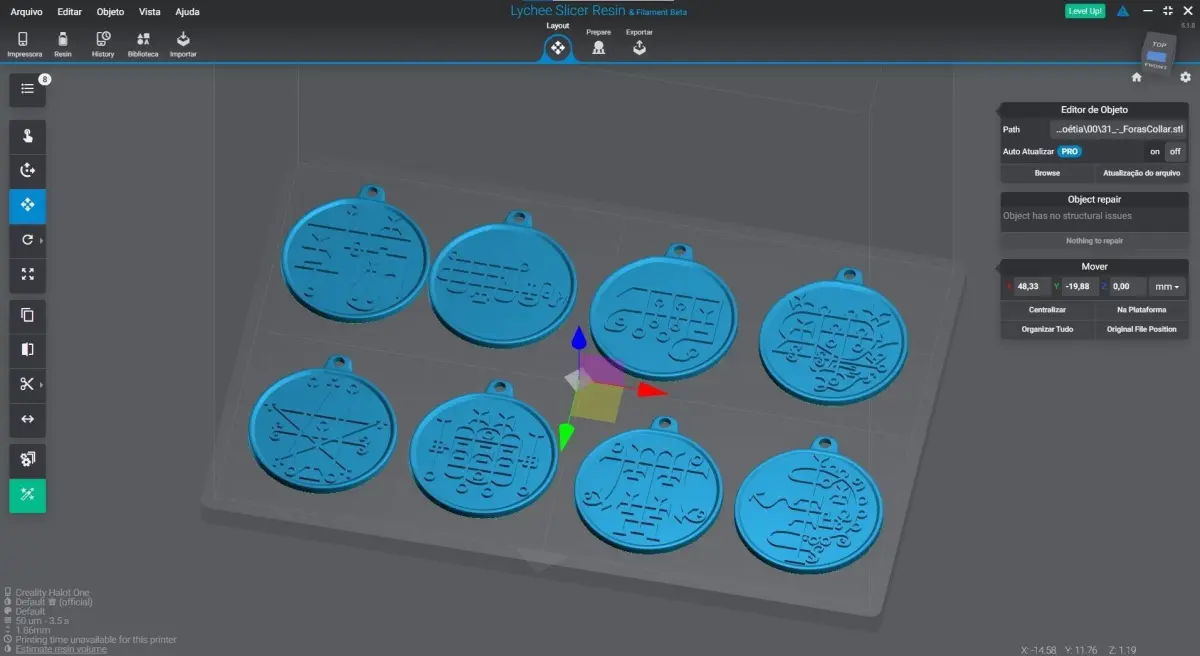The width and height of the screenshot is (1200, 656).
Task: Open the Vista menu
Action: click(150, 12)
